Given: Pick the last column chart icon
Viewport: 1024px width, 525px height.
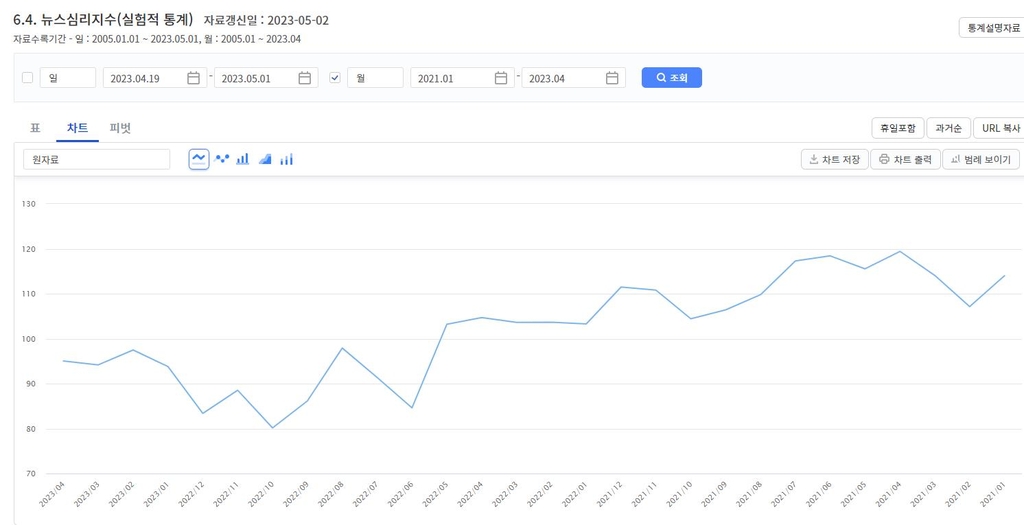Looking at the screenshot, I should pyautogui.click(x=287, y=159).
